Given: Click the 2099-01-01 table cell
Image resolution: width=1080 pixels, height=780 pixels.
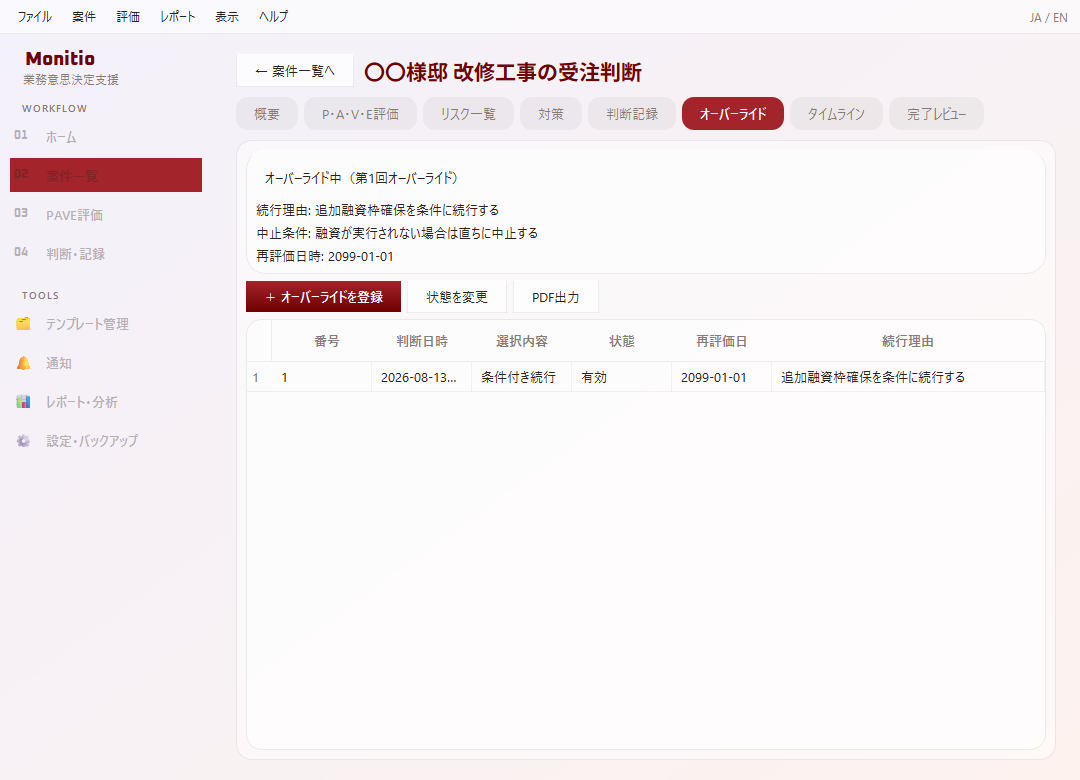Looking at the screenshot, I should [721, 378].
